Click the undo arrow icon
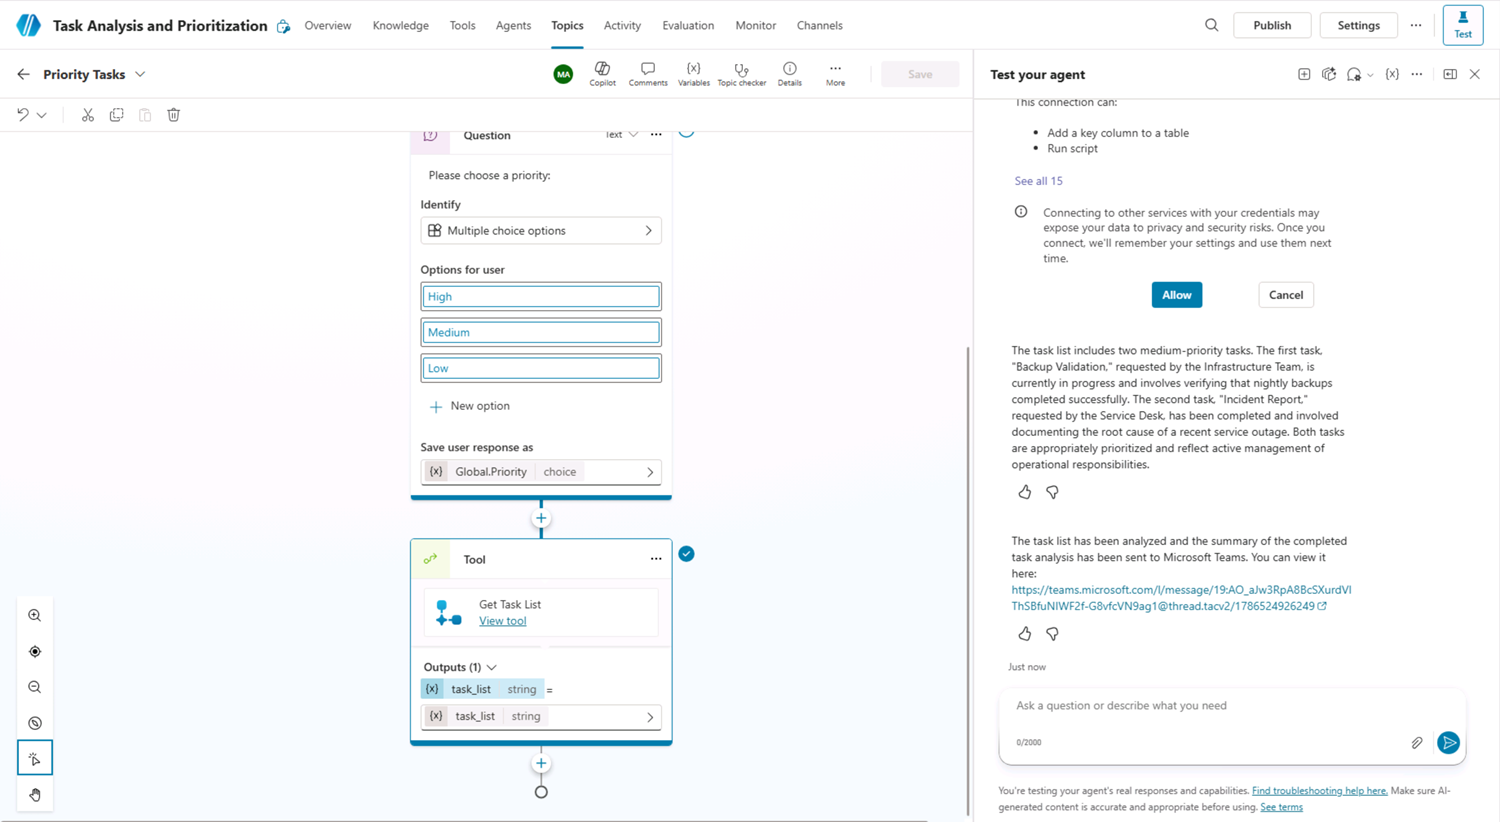The height and width of the screenshot is (822, 1500). coord(22,115)
